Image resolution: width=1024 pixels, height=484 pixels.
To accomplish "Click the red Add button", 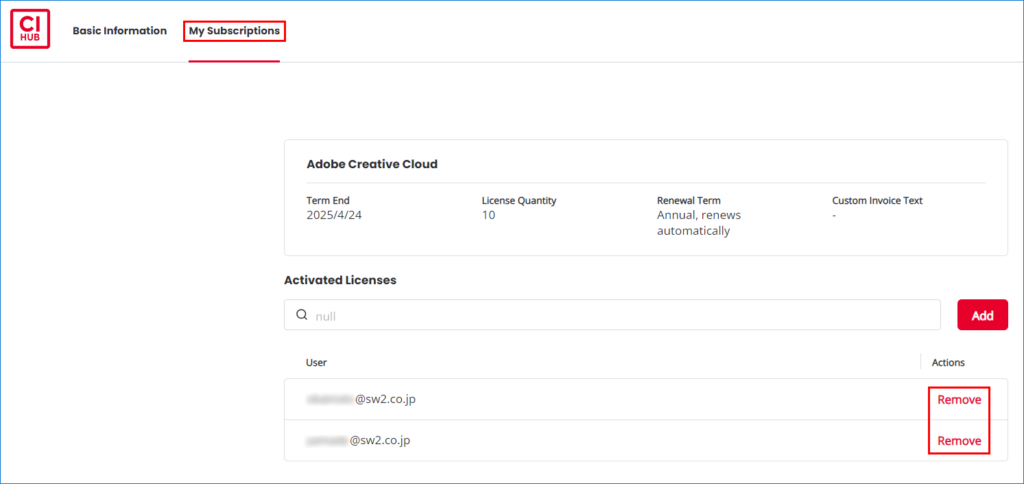I will point(982,315).
